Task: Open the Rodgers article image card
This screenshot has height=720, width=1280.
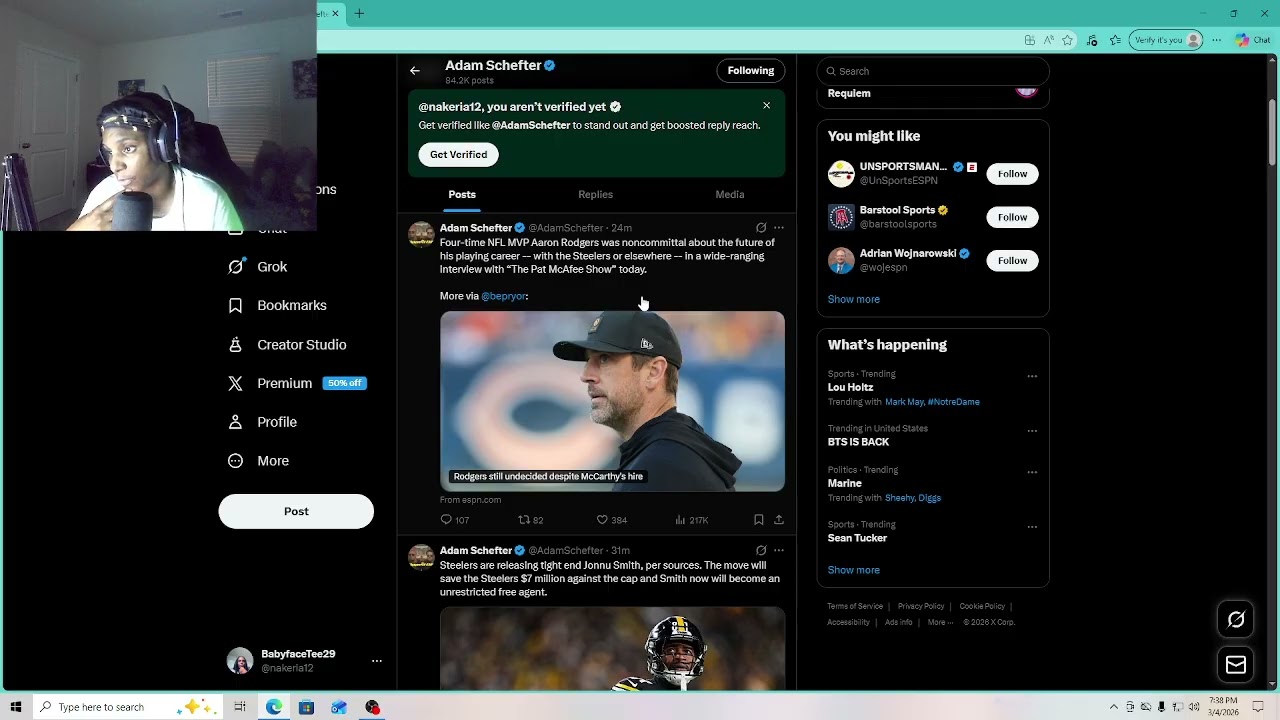Action: (612, 401)
